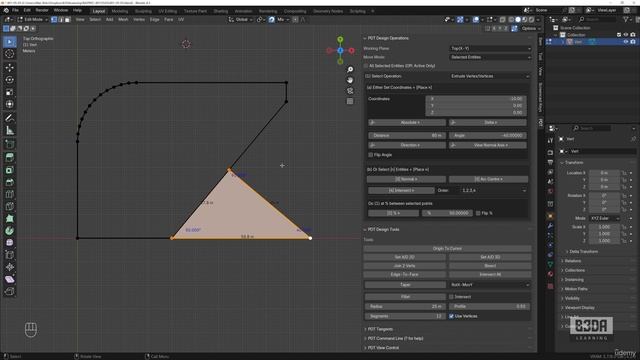
Task: Enable edge select mode icon
Action: click(61, 19)
